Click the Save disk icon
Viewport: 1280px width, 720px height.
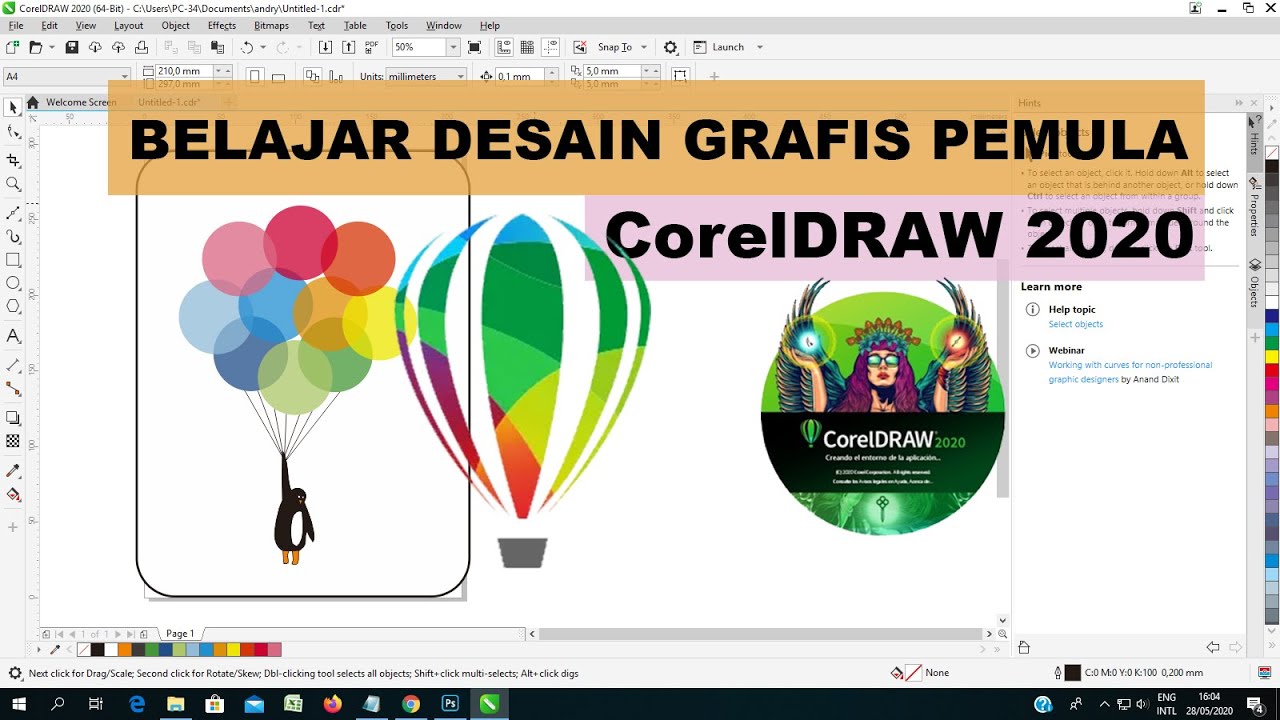coord(72,47)
